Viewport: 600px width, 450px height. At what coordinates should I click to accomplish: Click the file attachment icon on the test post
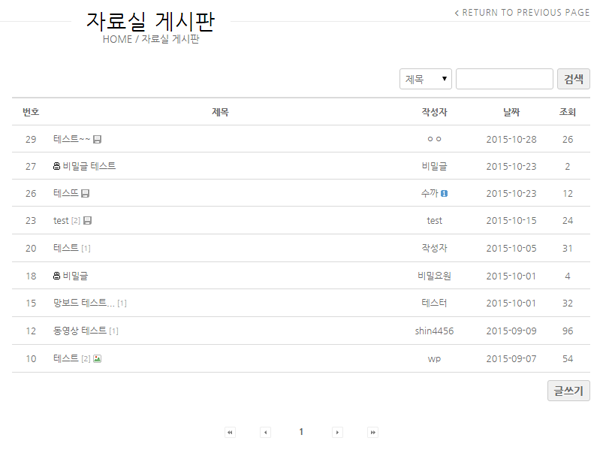87,220
